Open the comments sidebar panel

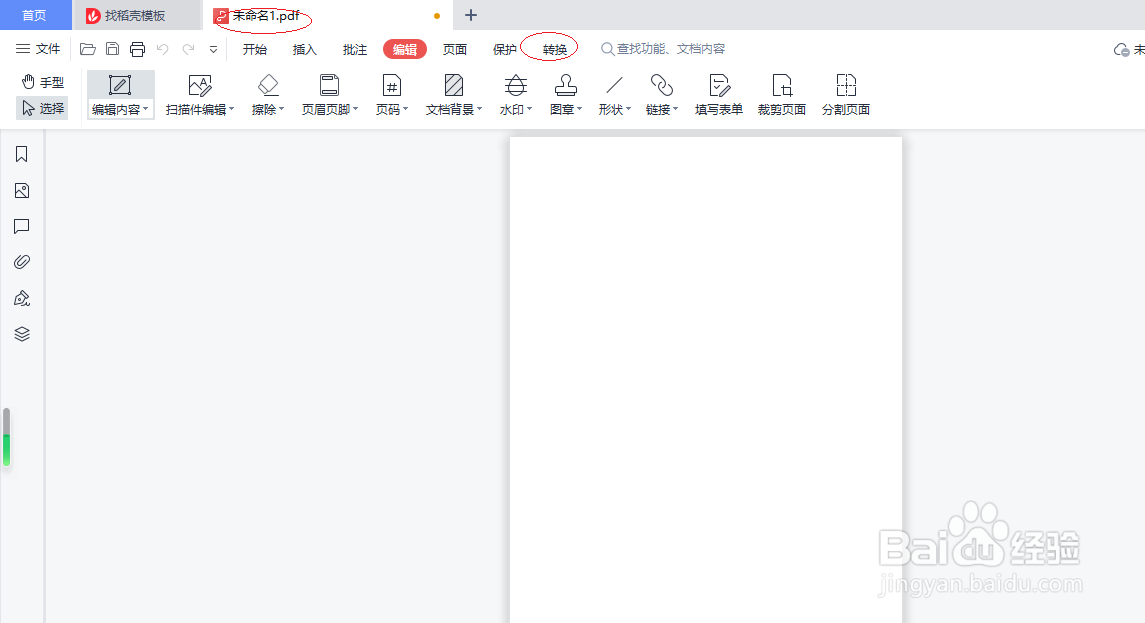(22, 226)
